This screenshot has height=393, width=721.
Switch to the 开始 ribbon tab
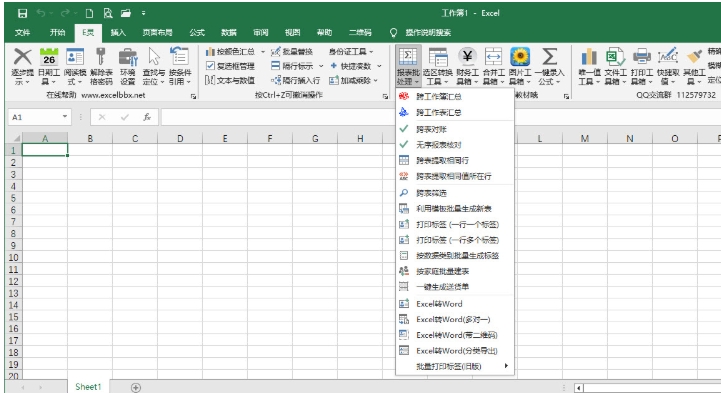point(57,32)
